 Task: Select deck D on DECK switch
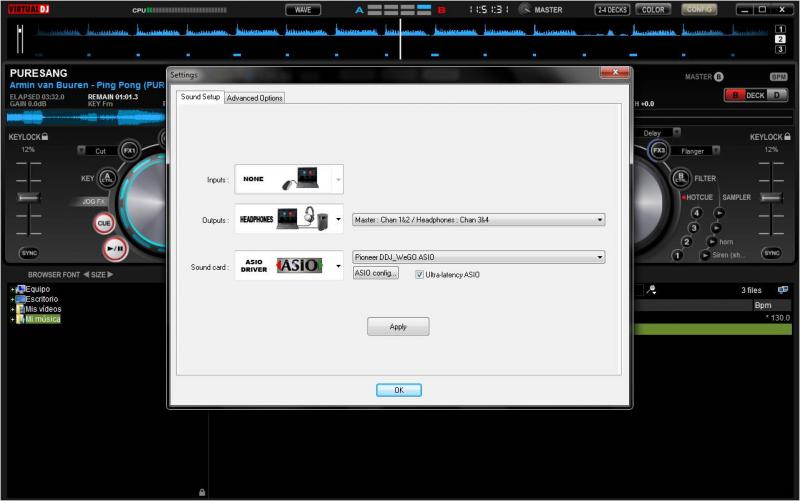tap(777, 95)
